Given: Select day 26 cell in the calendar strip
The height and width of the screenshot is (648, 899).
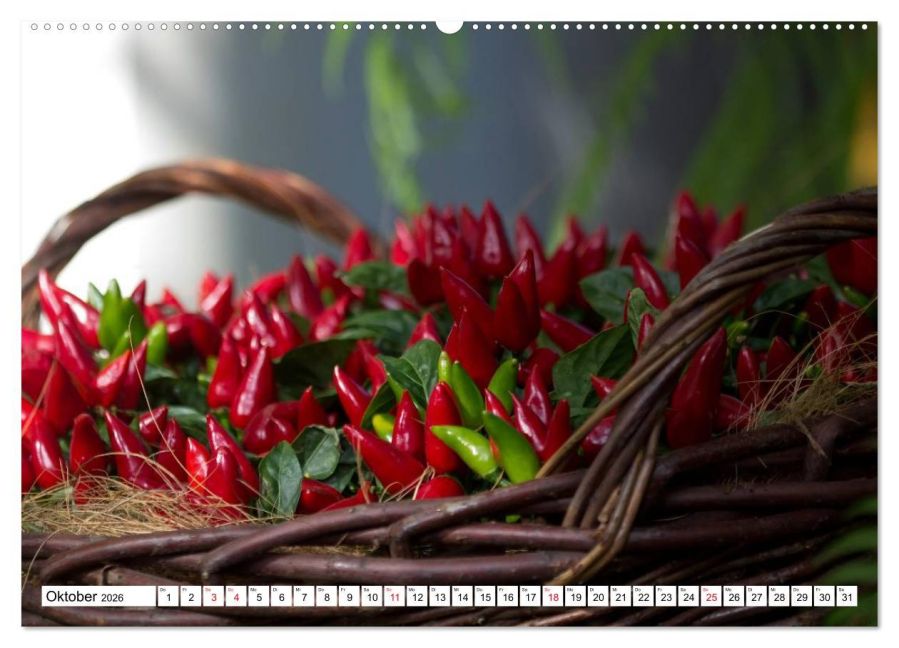Looking at the screenshot, I should pos(734,596).
